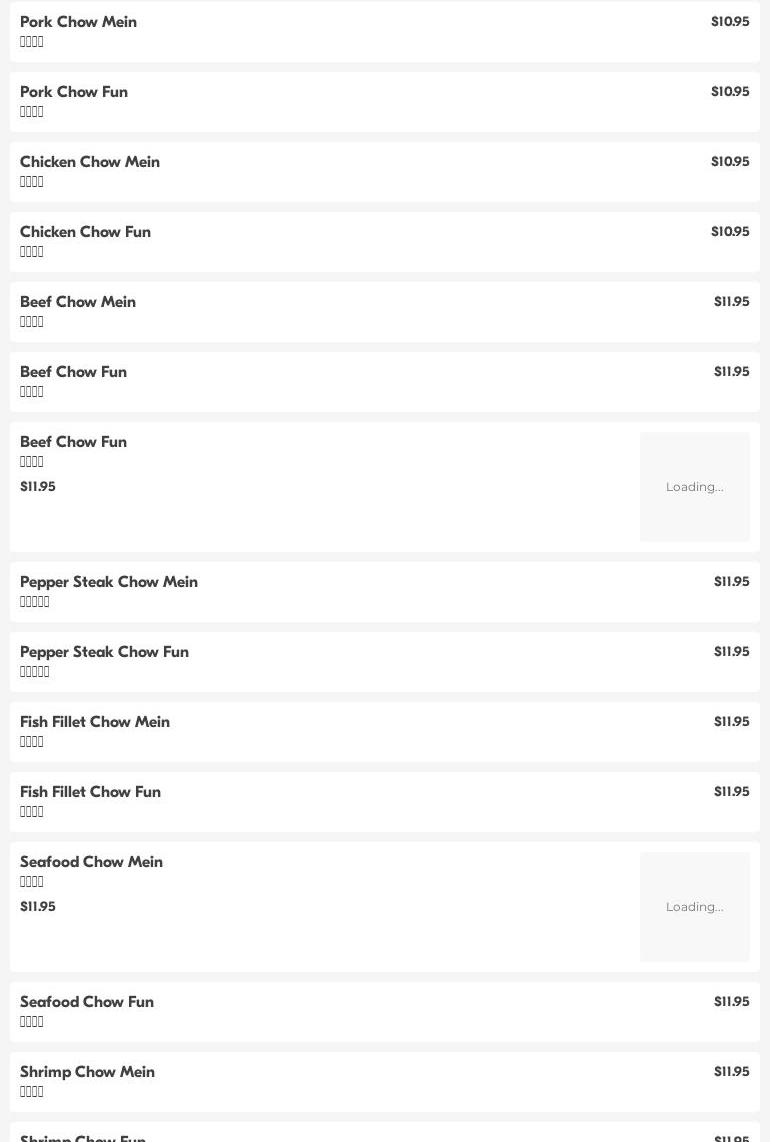
Task: Click the Beef Chow Fun loading image thumbnail
Action: pyautogui.click(x=694, y=487)
